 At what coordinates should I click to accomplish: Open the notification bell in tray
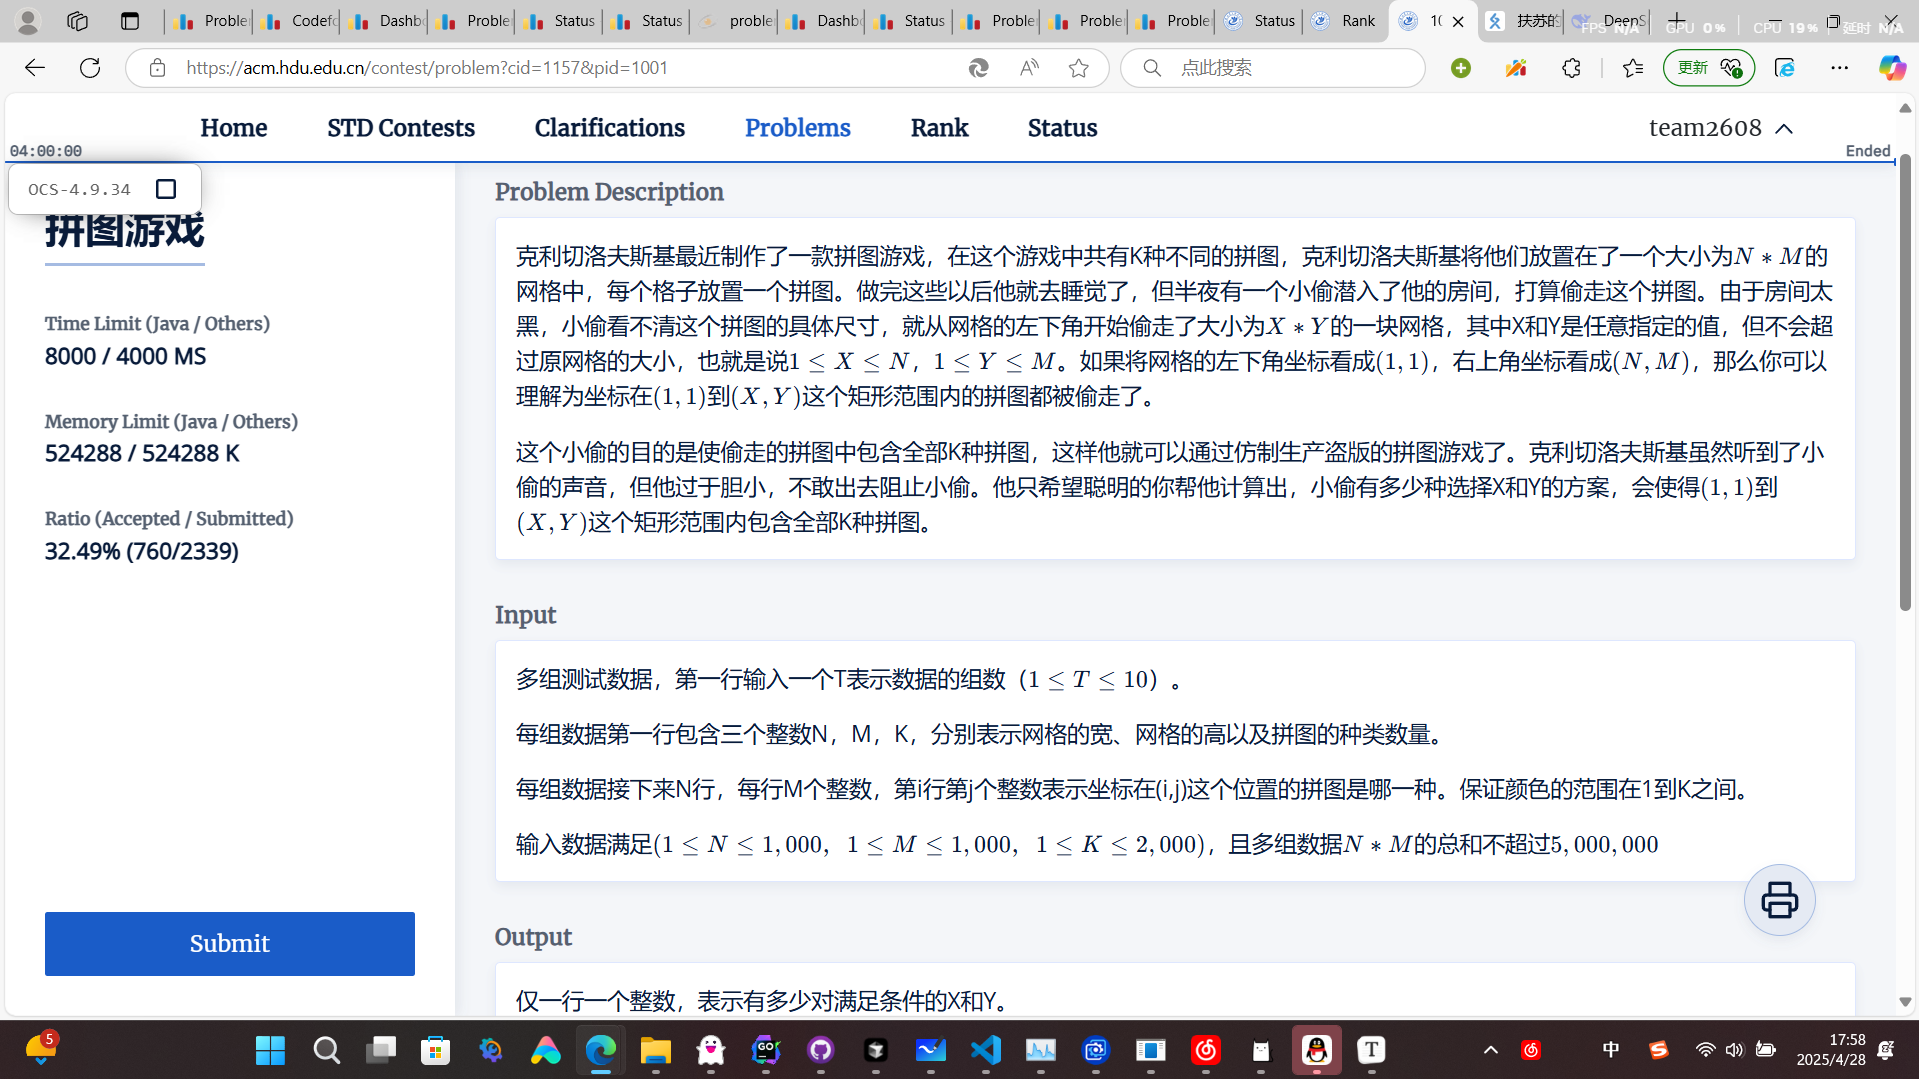1886,1050
